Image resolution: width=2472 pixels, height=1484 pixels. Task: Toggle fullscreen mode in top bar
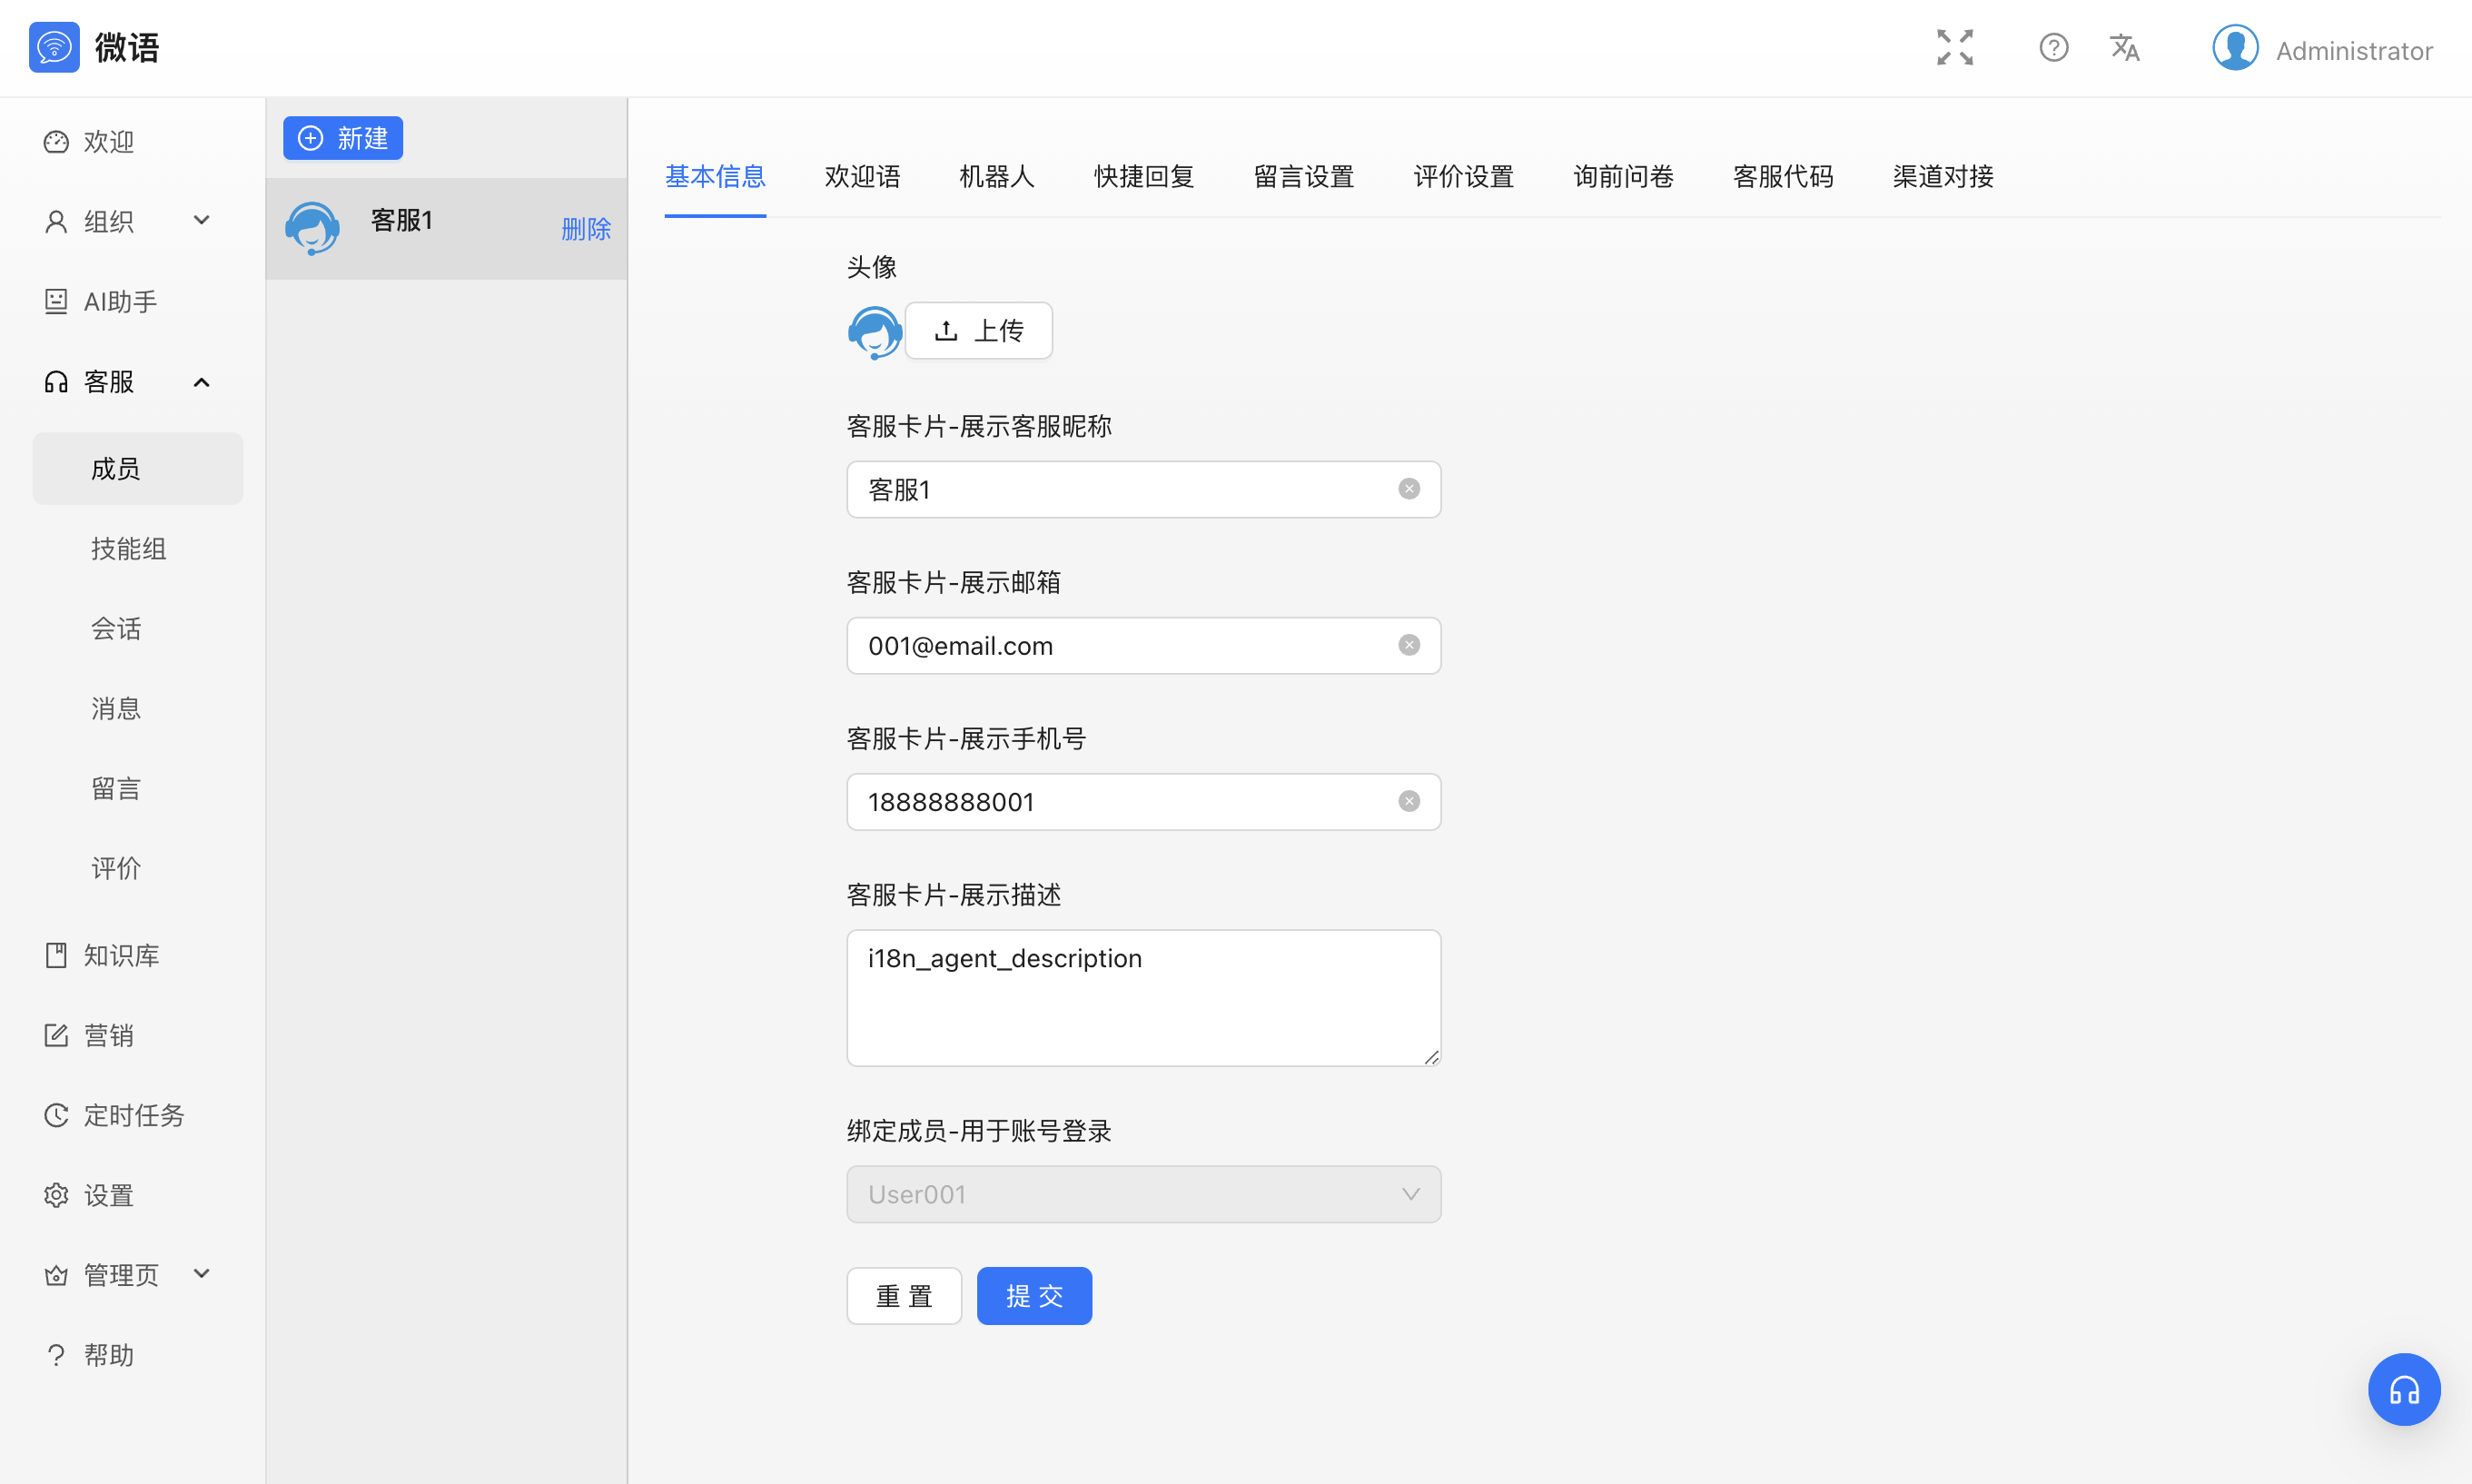pos(1954,47)
